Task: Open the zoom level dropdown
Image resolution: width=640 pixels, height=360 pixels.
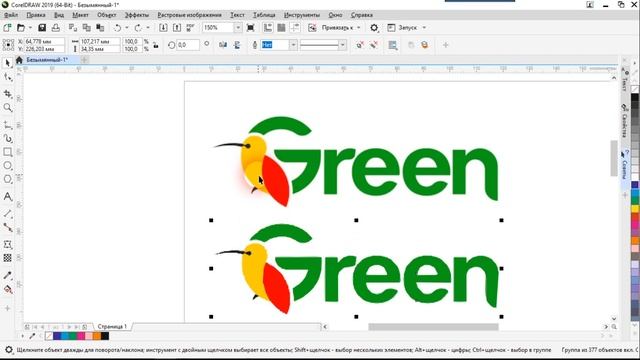Action: pos(238,27)
